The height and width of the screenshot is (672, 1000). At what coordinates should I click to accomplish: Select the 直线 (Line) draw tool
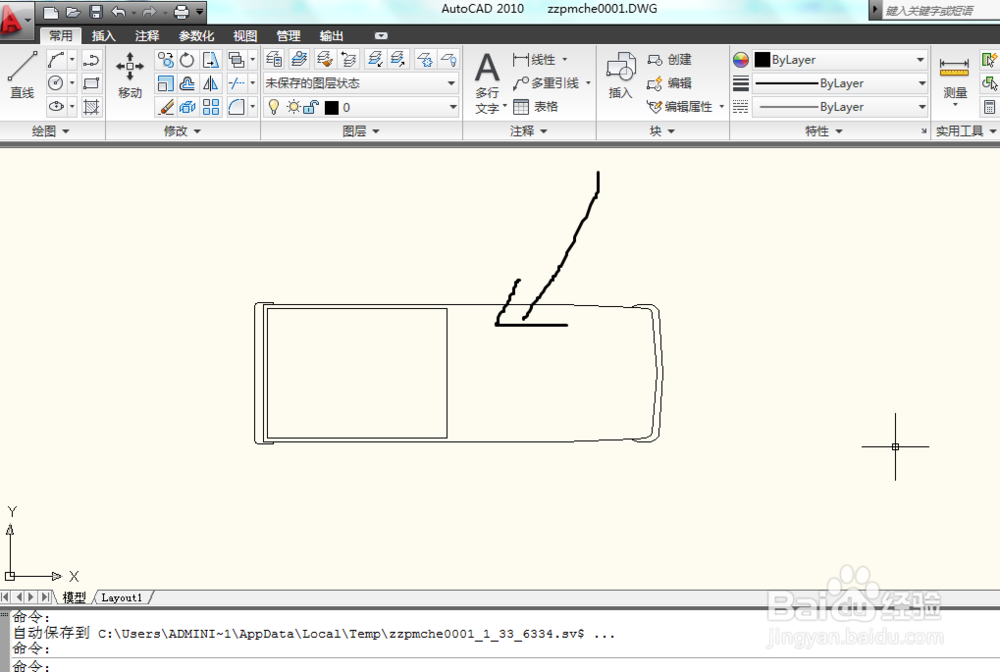pos(22,75)
